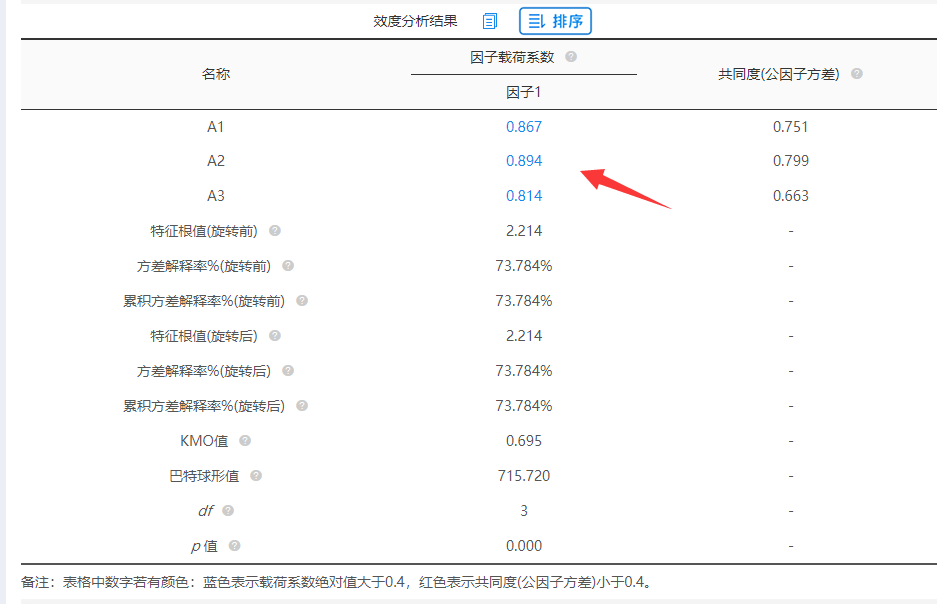Click the 排序 sort button
The image size is (937, 604).
[x=555, y=21]
